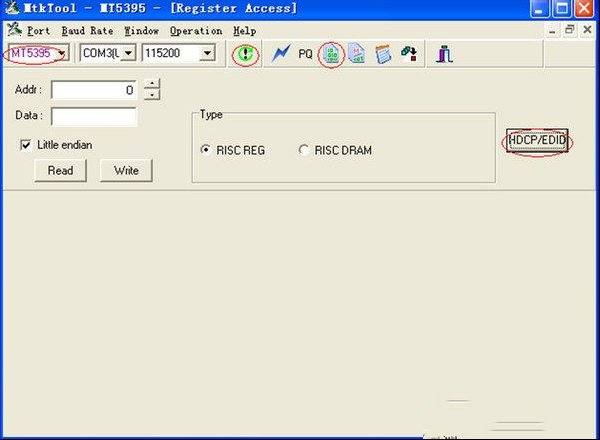
Task: Open the MT5395 chip dropdown
Action: tap(62, 53)
